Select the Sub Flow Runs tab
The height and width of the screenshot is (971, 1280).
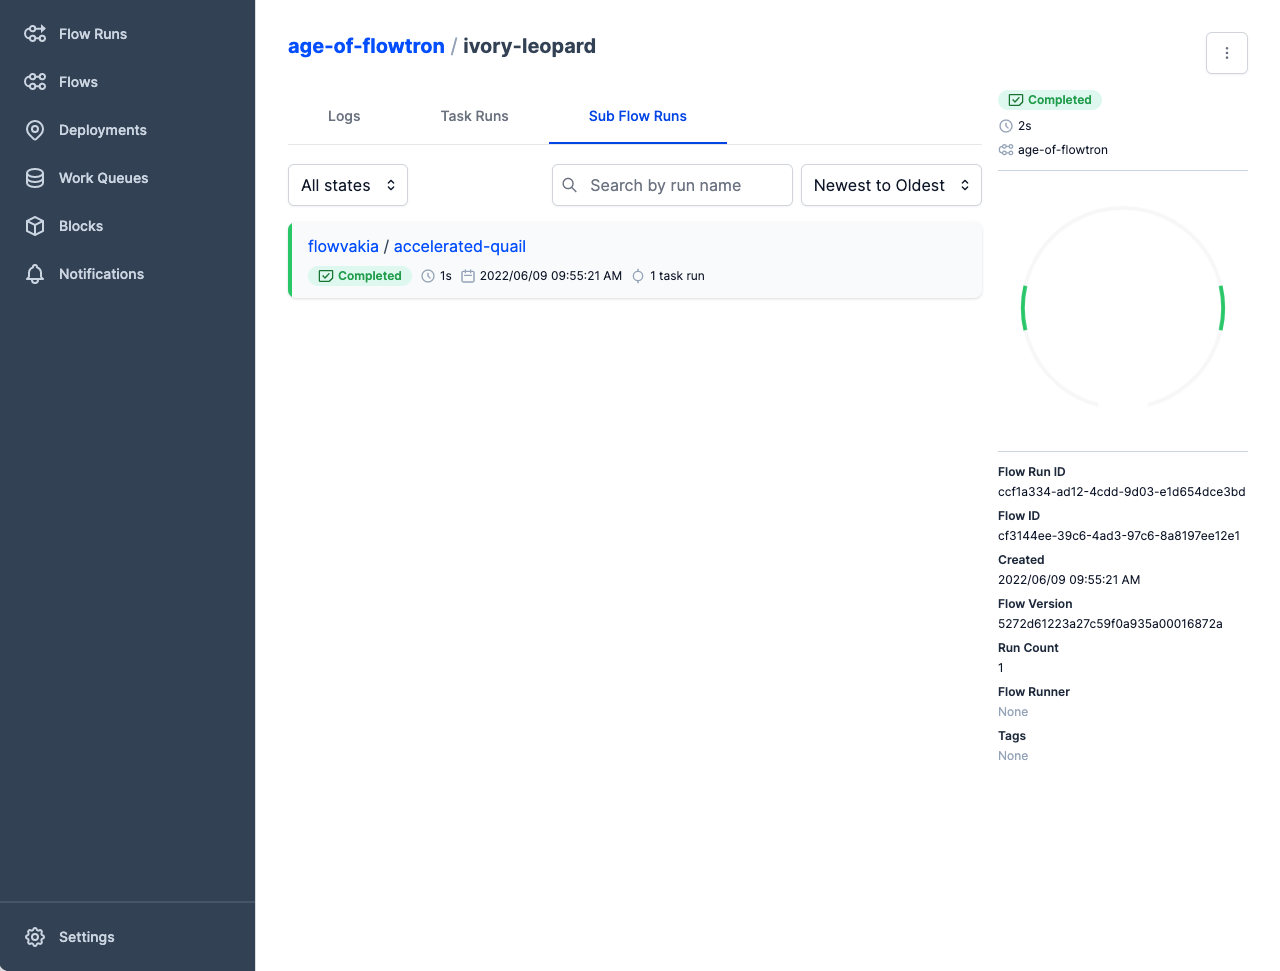point(638,116)
